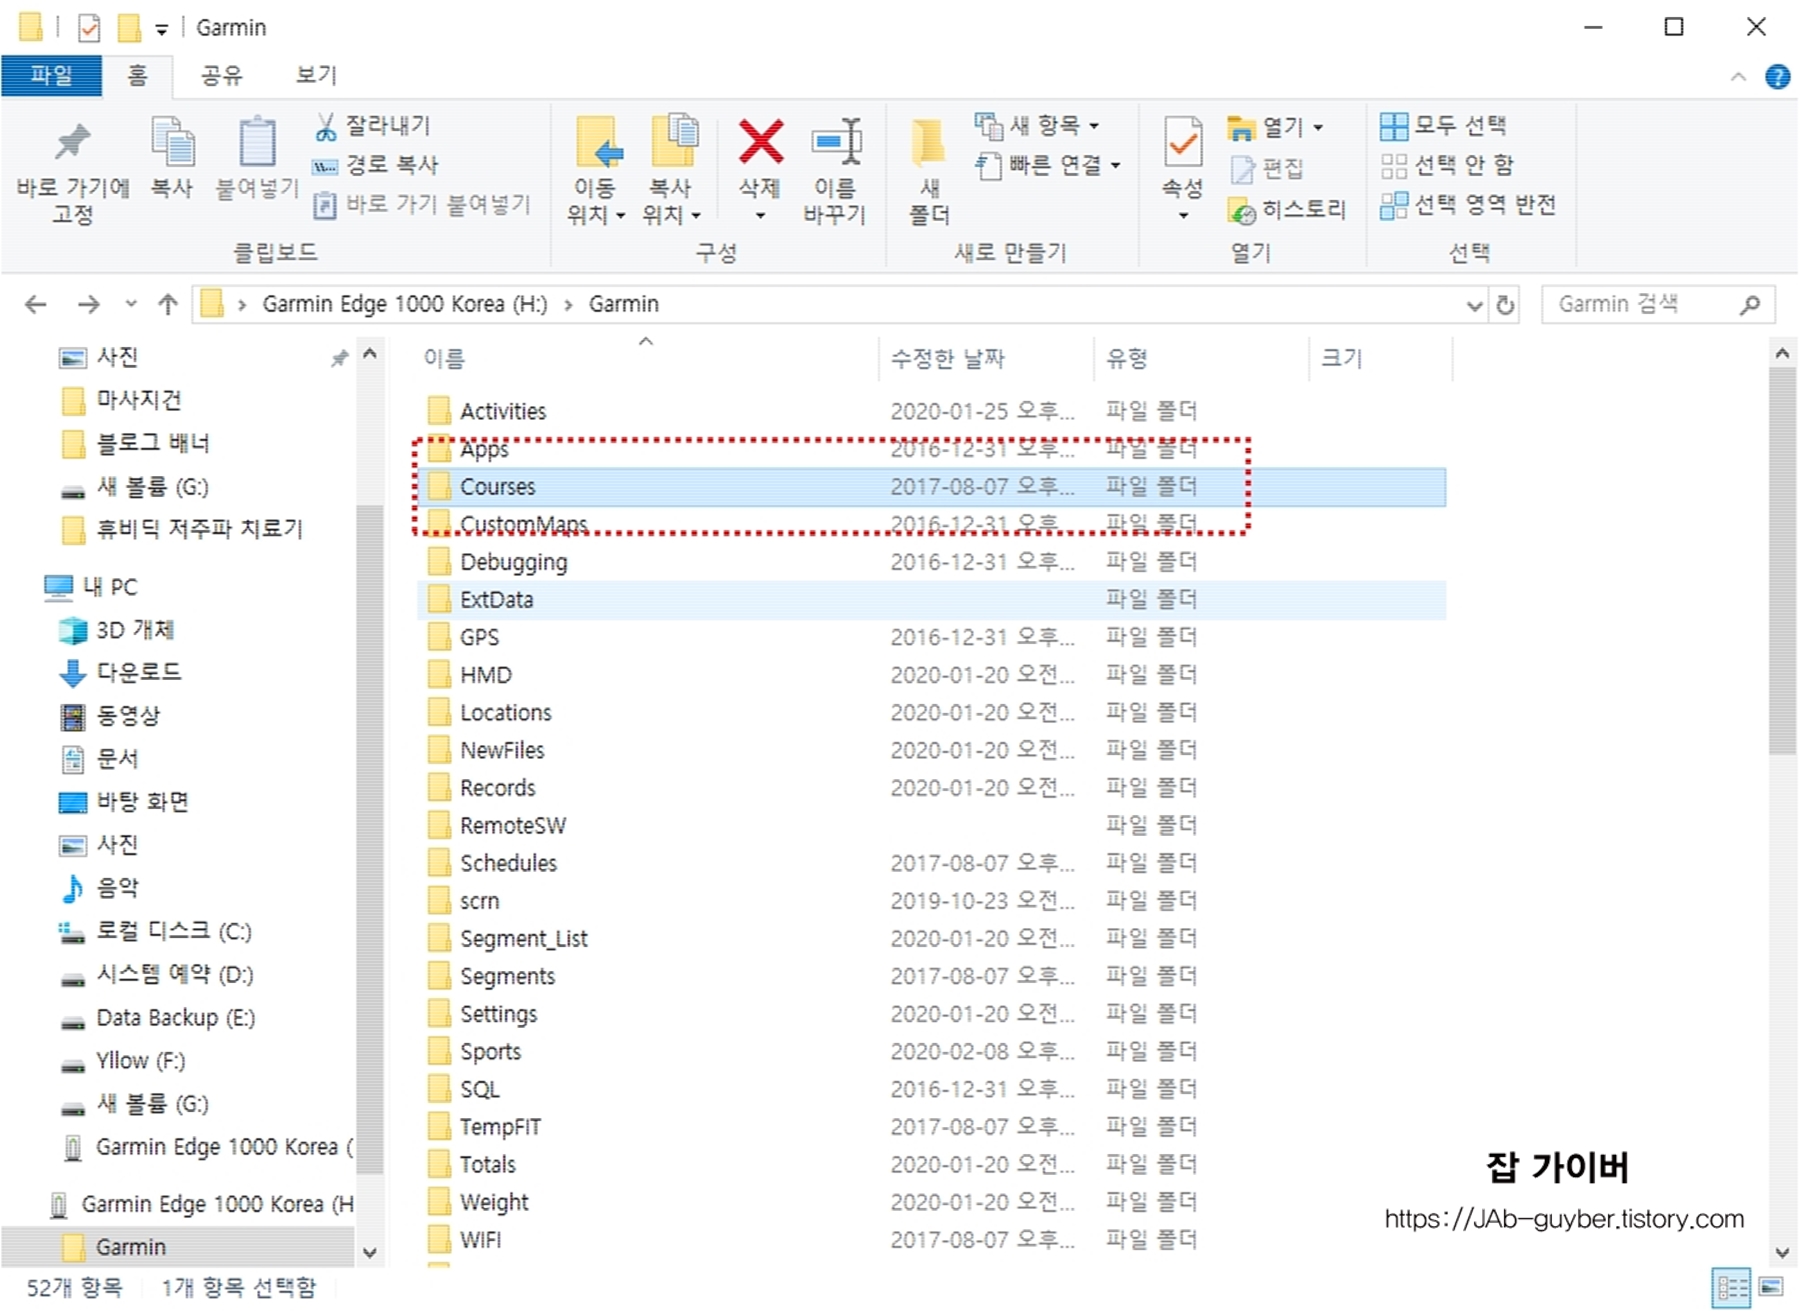Click the Paste (붙여넣기) ribbon icon

tap(257, 157)
